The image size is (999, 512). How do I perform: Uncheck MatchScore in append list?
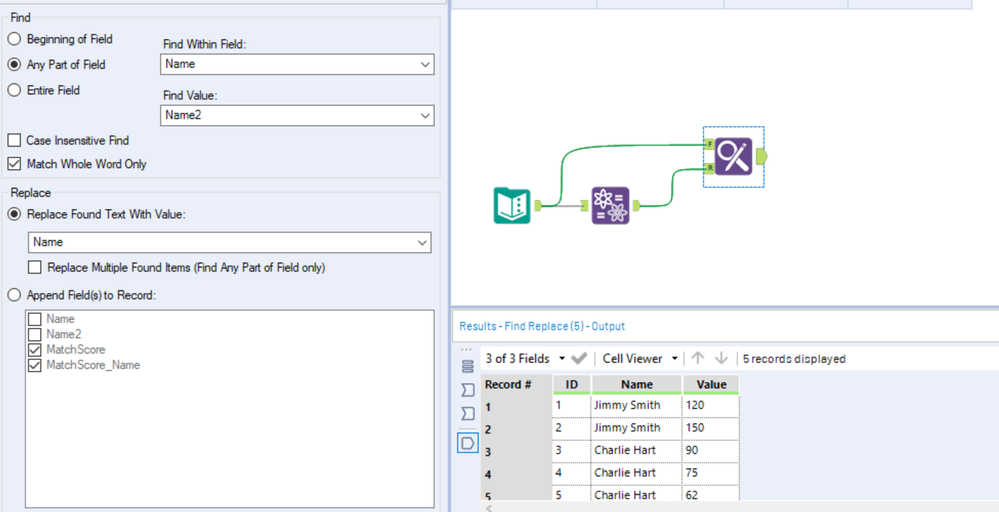[x=34, y=350]
